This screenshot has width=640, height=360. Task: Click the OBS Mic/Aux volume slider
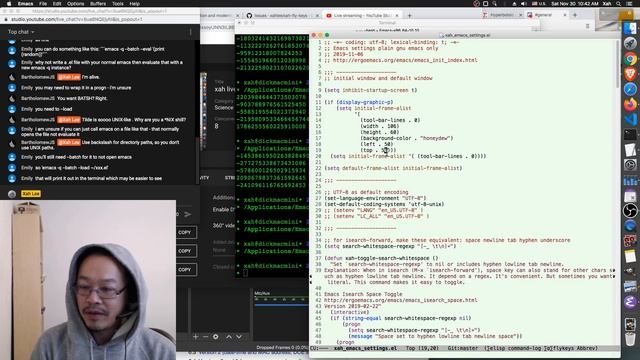coord(281,304)
